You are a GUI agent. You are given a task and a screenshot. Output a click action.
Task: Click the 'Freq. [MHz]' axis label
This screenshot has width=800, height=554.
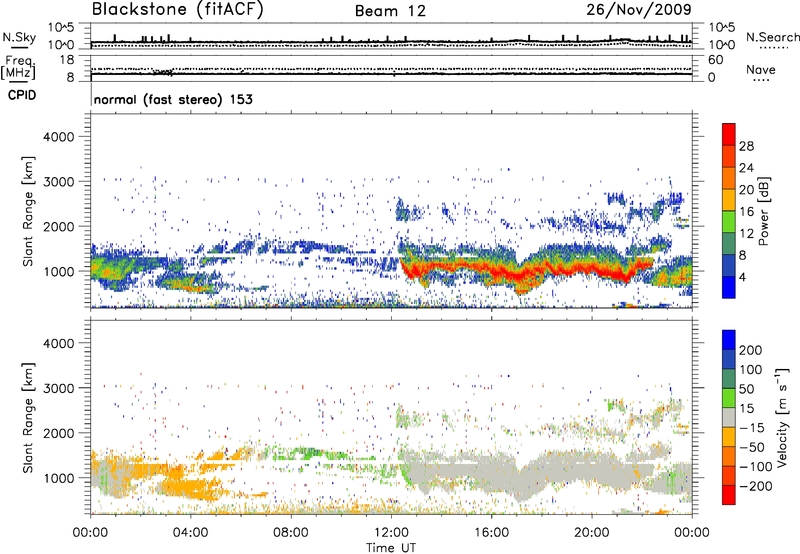click(18, 68)
